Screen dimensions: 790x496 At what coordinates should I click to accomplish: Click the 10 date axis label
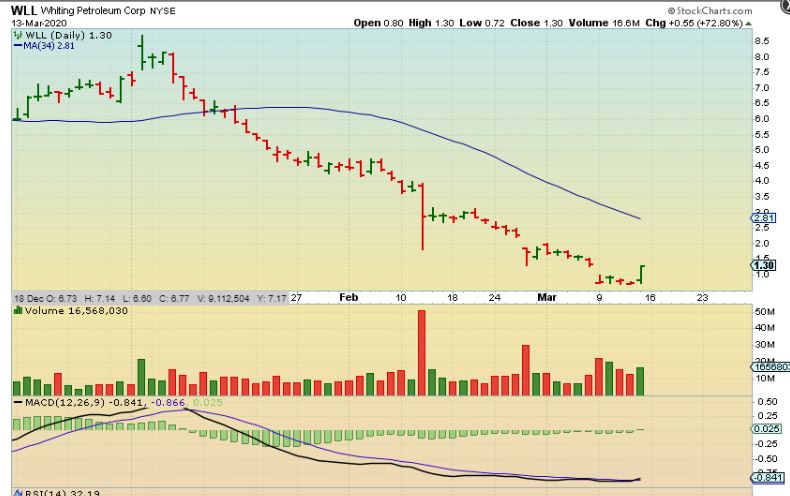(401, 298)
